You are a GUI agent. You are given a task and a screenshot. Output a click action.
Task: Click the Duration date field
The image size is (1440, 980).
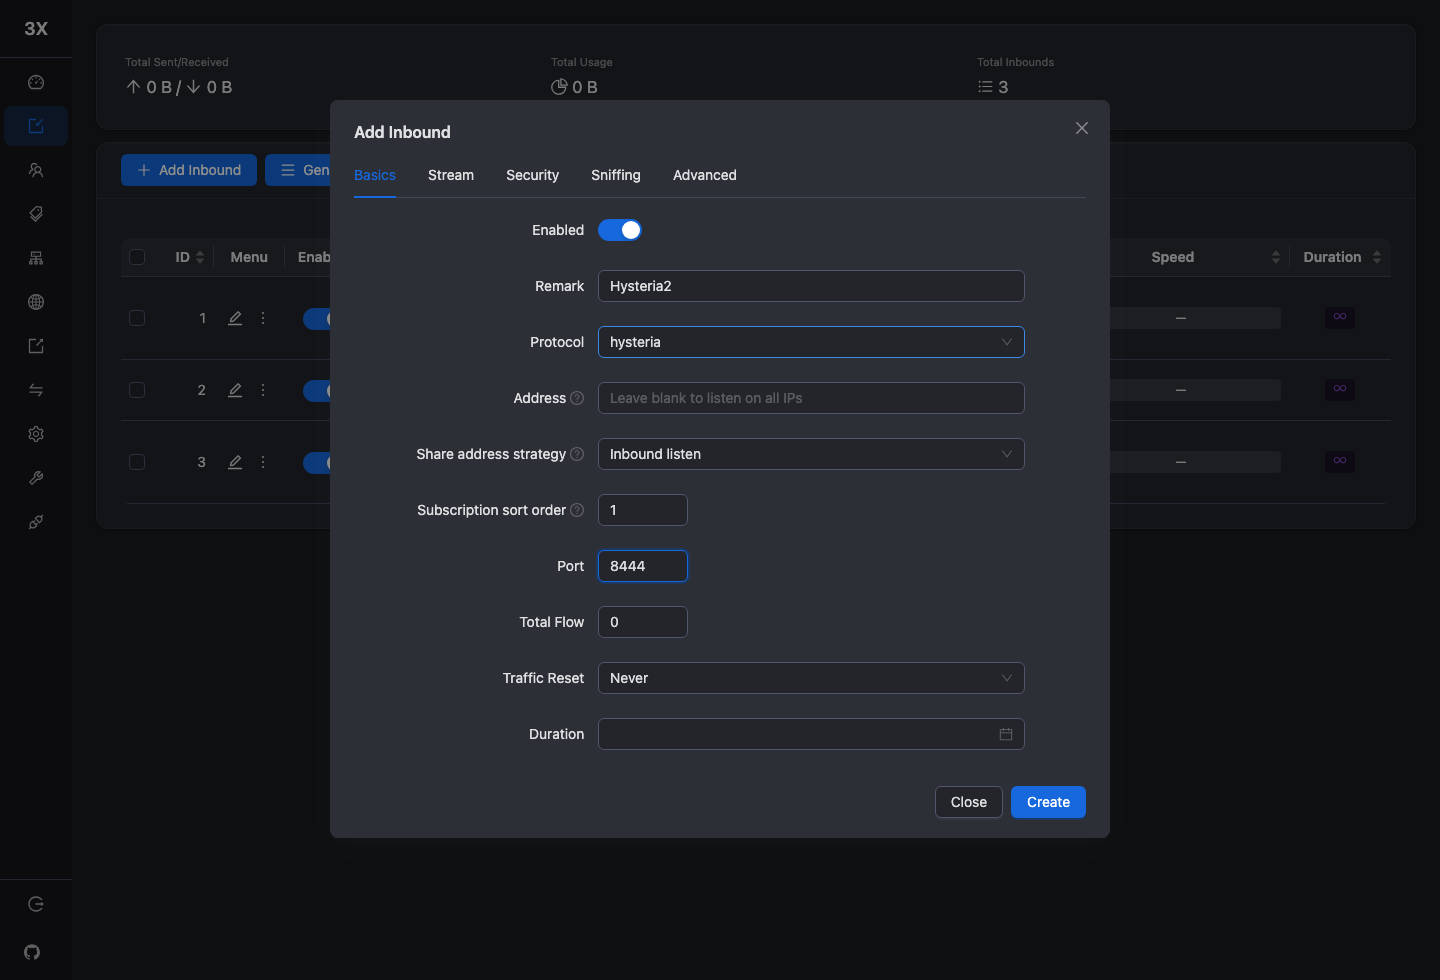(x=811, y=734)
